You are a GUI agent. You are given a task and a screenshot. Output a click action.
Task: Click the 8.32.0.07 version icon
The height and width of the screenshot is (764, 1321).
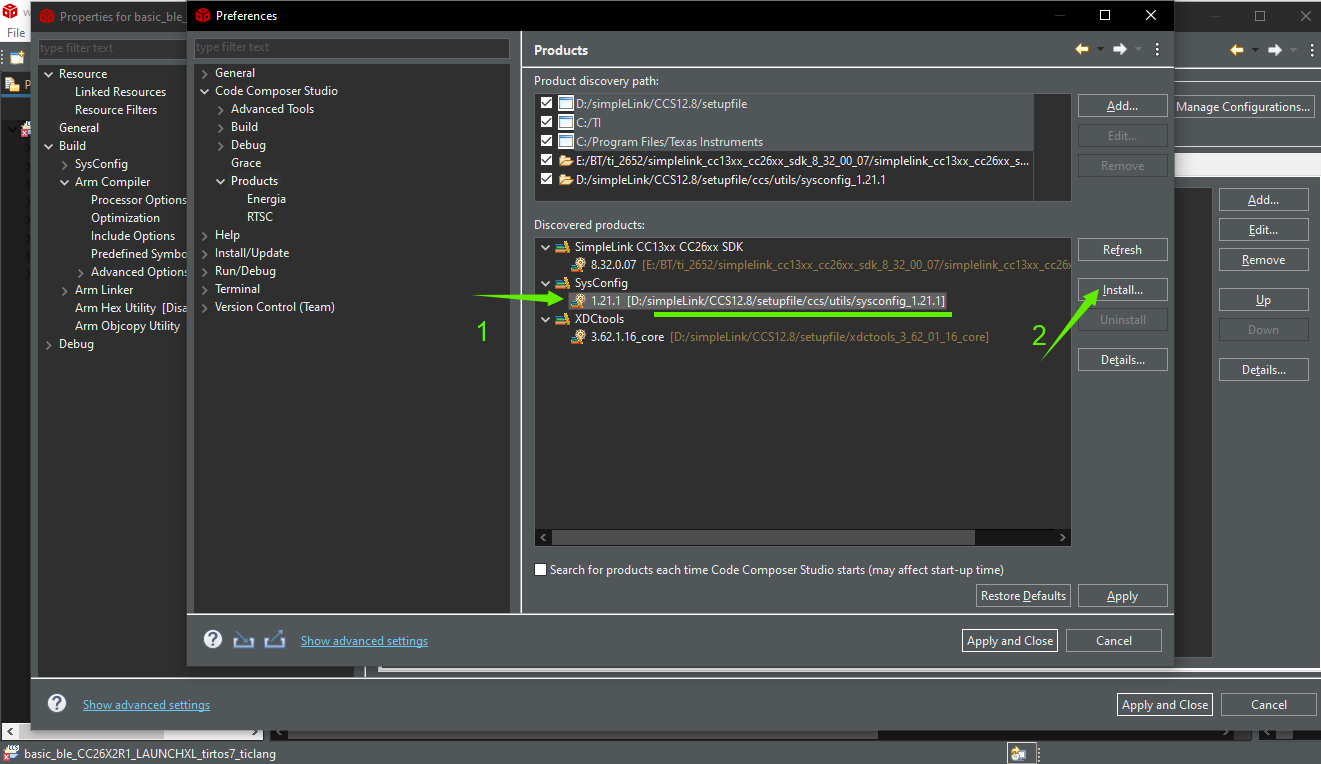pyautogui.click(x=579, y=265)
